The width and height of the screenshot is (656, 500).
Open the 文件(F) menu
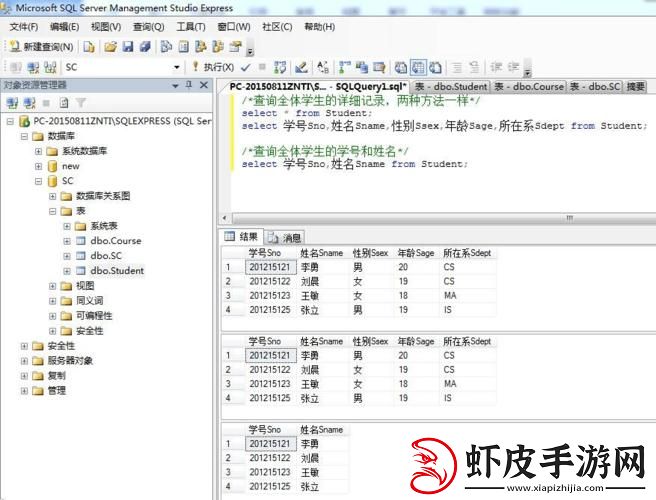pos(24,27)
